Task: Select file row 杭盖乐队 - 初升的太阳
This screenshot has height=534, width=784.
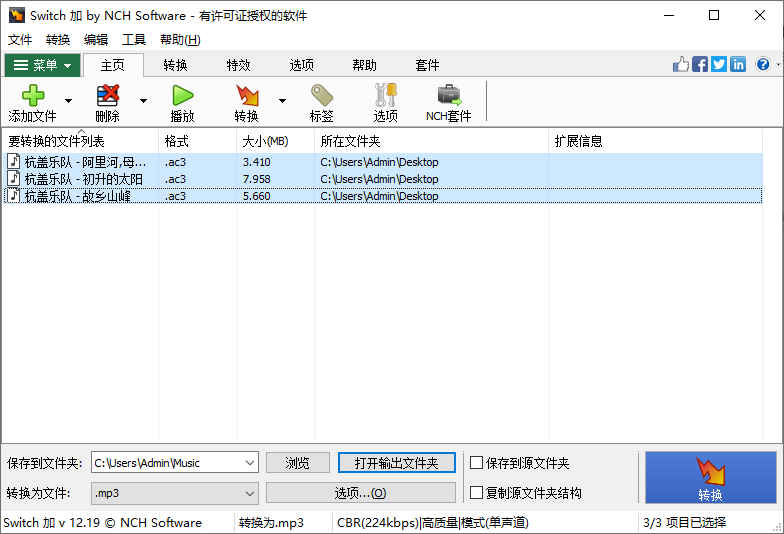Action: (382, 178)
